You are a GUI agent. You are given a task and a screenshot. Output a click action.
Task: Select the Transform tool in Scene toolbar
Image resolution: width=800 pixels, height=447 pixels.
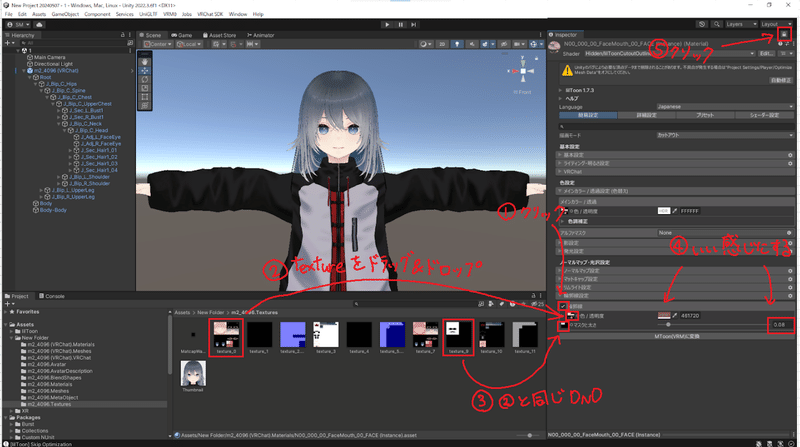(145, 106)
